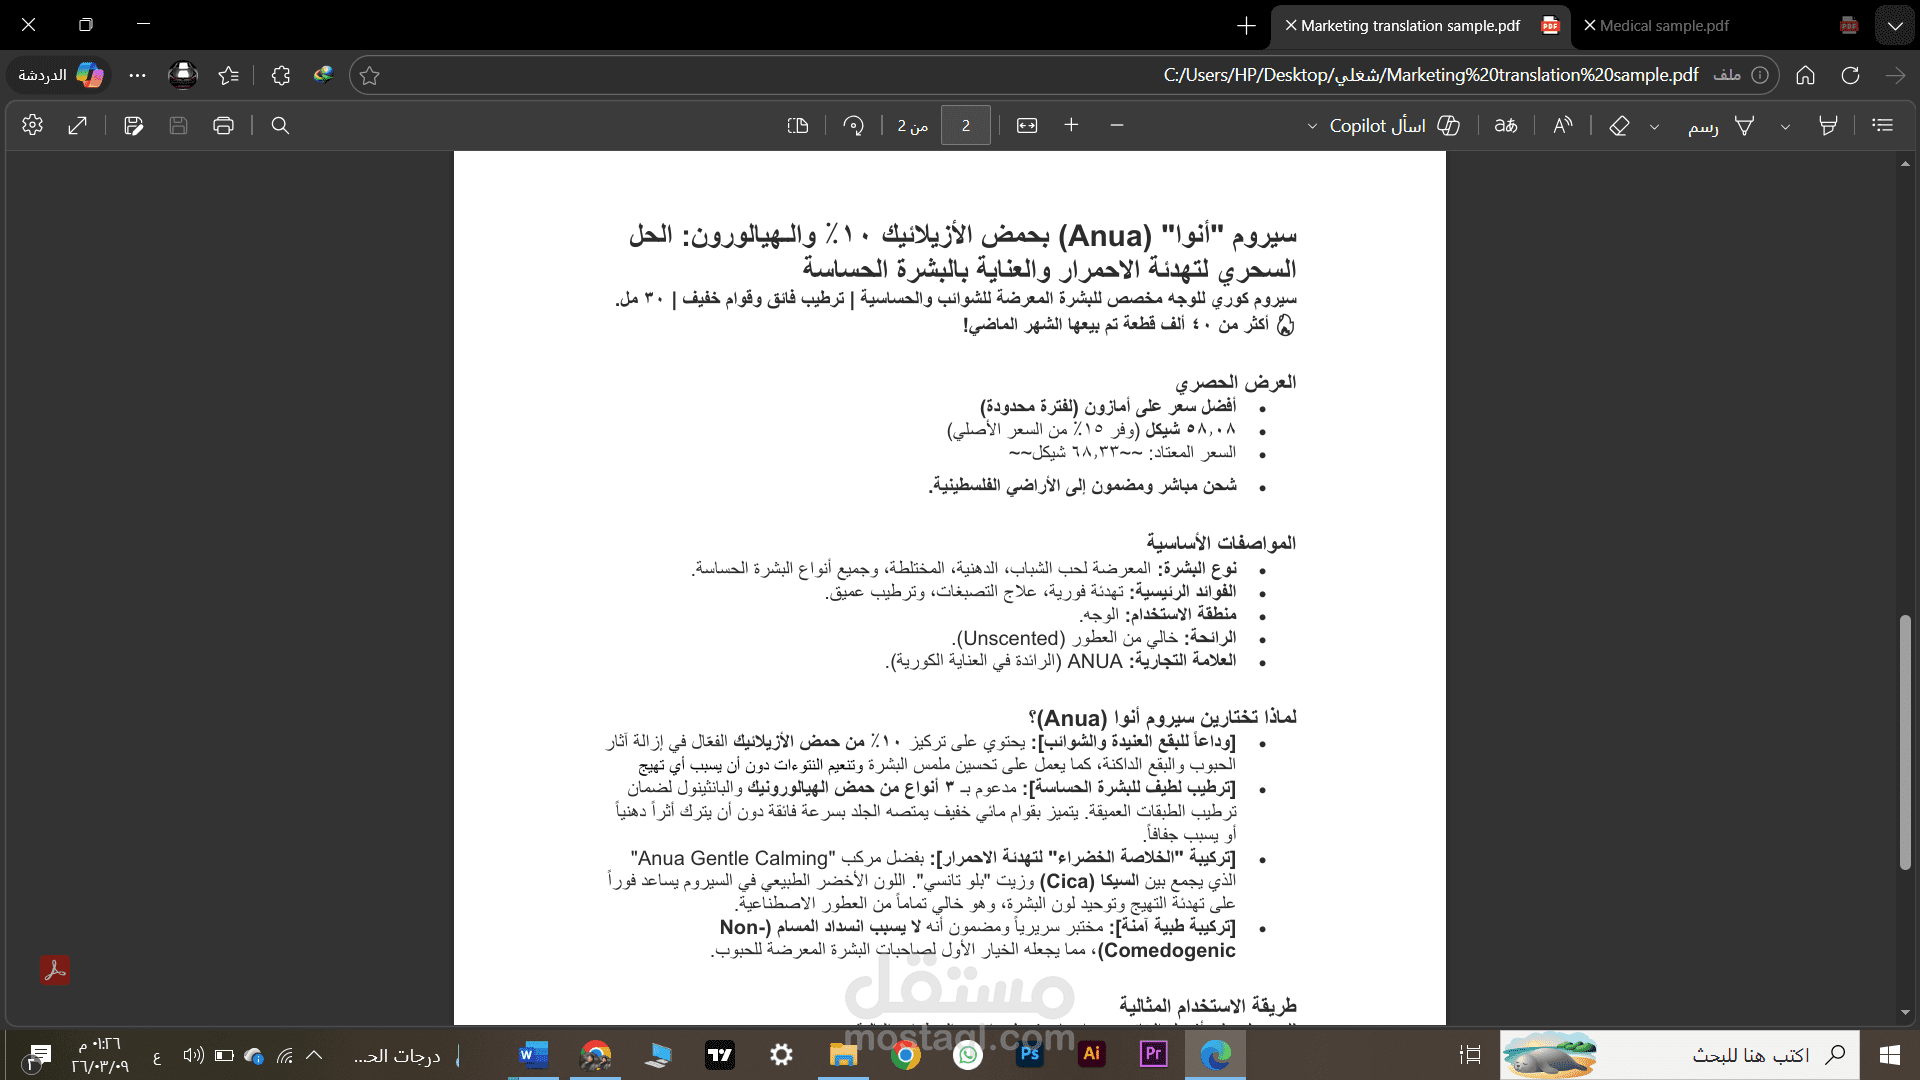Open PDF viewer settings gear
Image resolution: width=1920 pixels, height=1080 pixels.
[x=32, y=125]
